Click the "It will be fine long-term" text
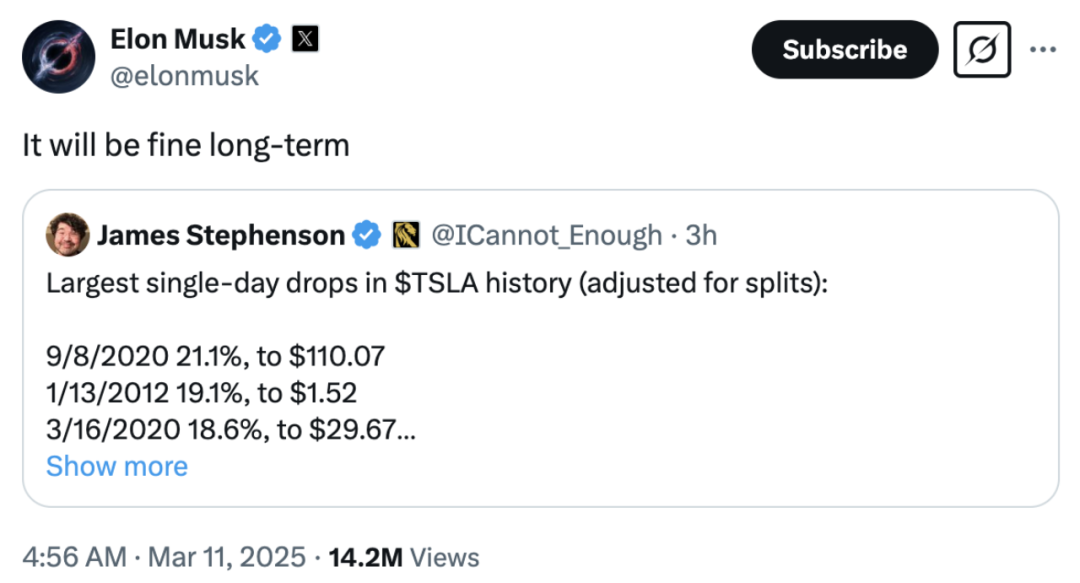Image resolution: width=1080 pixels, height=583 pixels. pyautogui.click(x=186, y=146)
